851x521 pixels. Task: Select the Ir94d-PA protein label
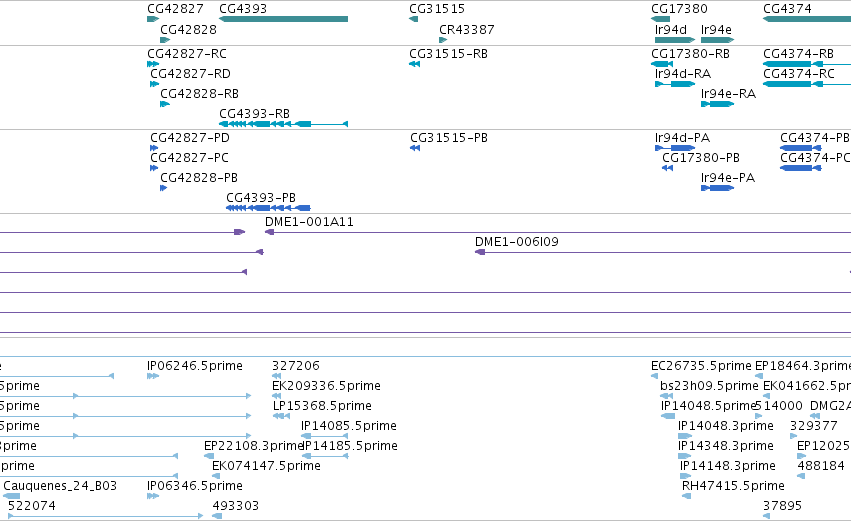tap(682, 138)
